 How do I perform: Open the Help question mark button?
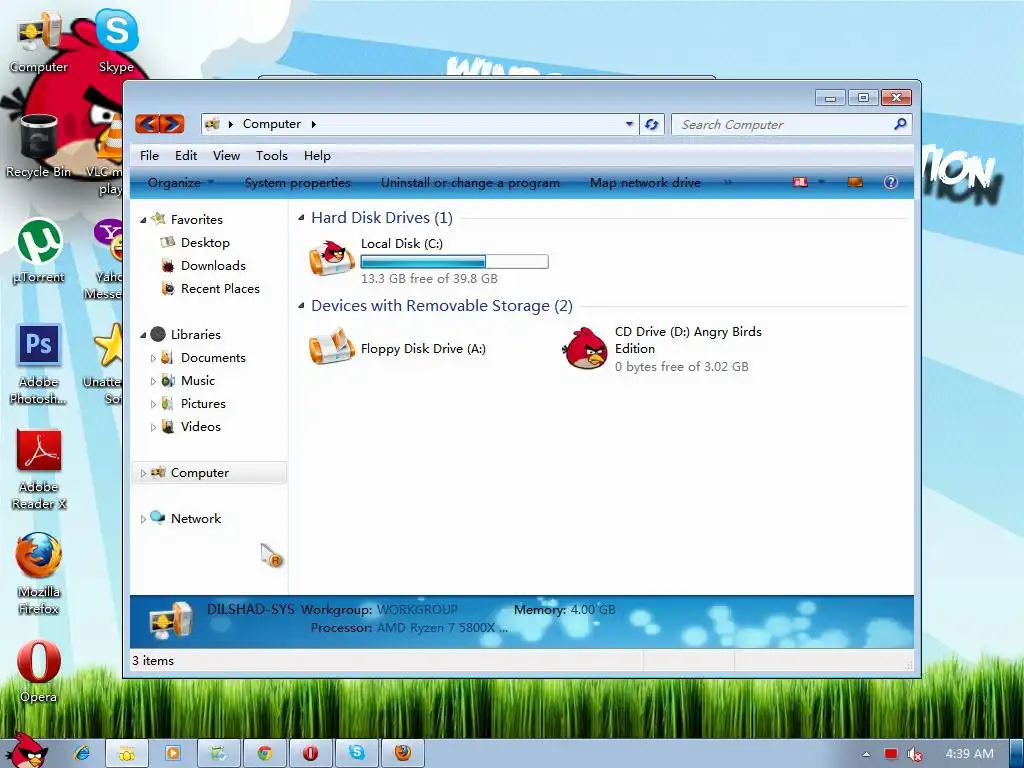[x=890, y=182]
